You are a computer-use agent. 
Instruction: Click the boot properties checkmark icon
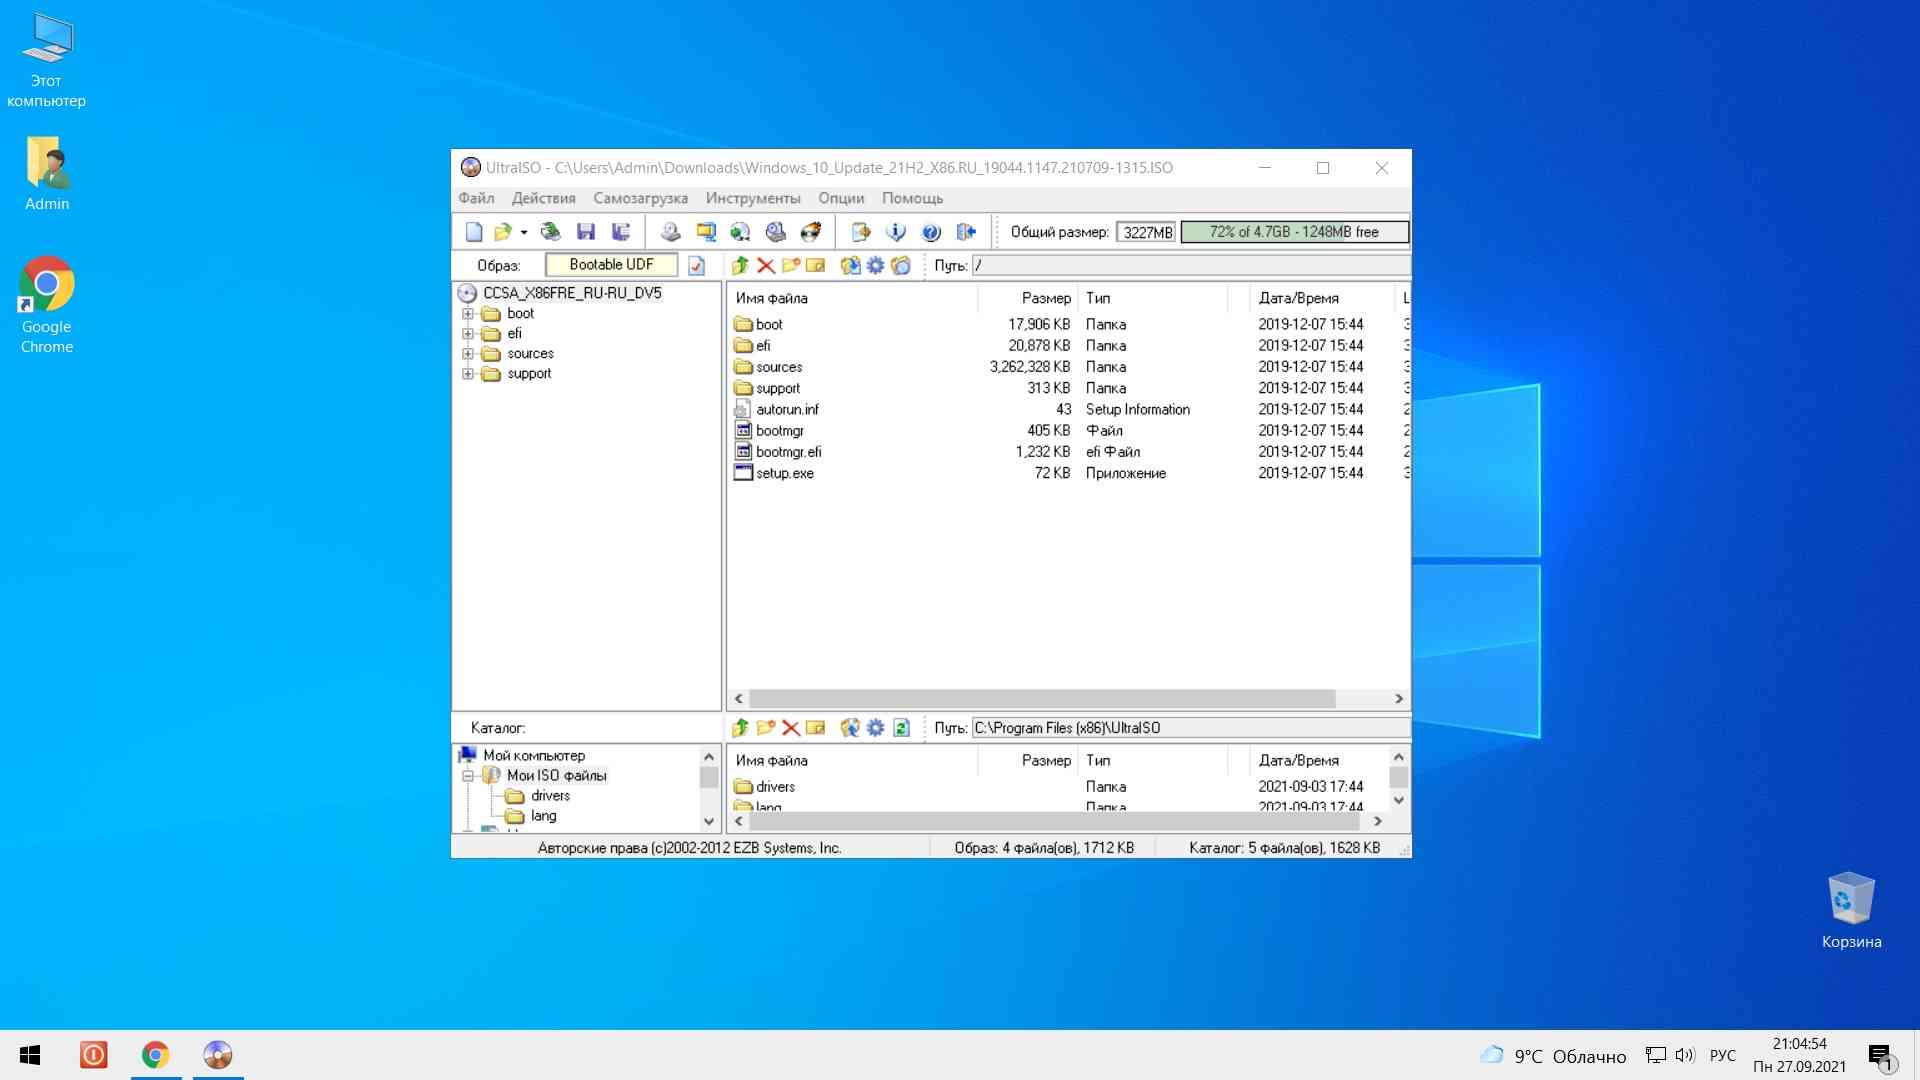click(x=697, y=265)
